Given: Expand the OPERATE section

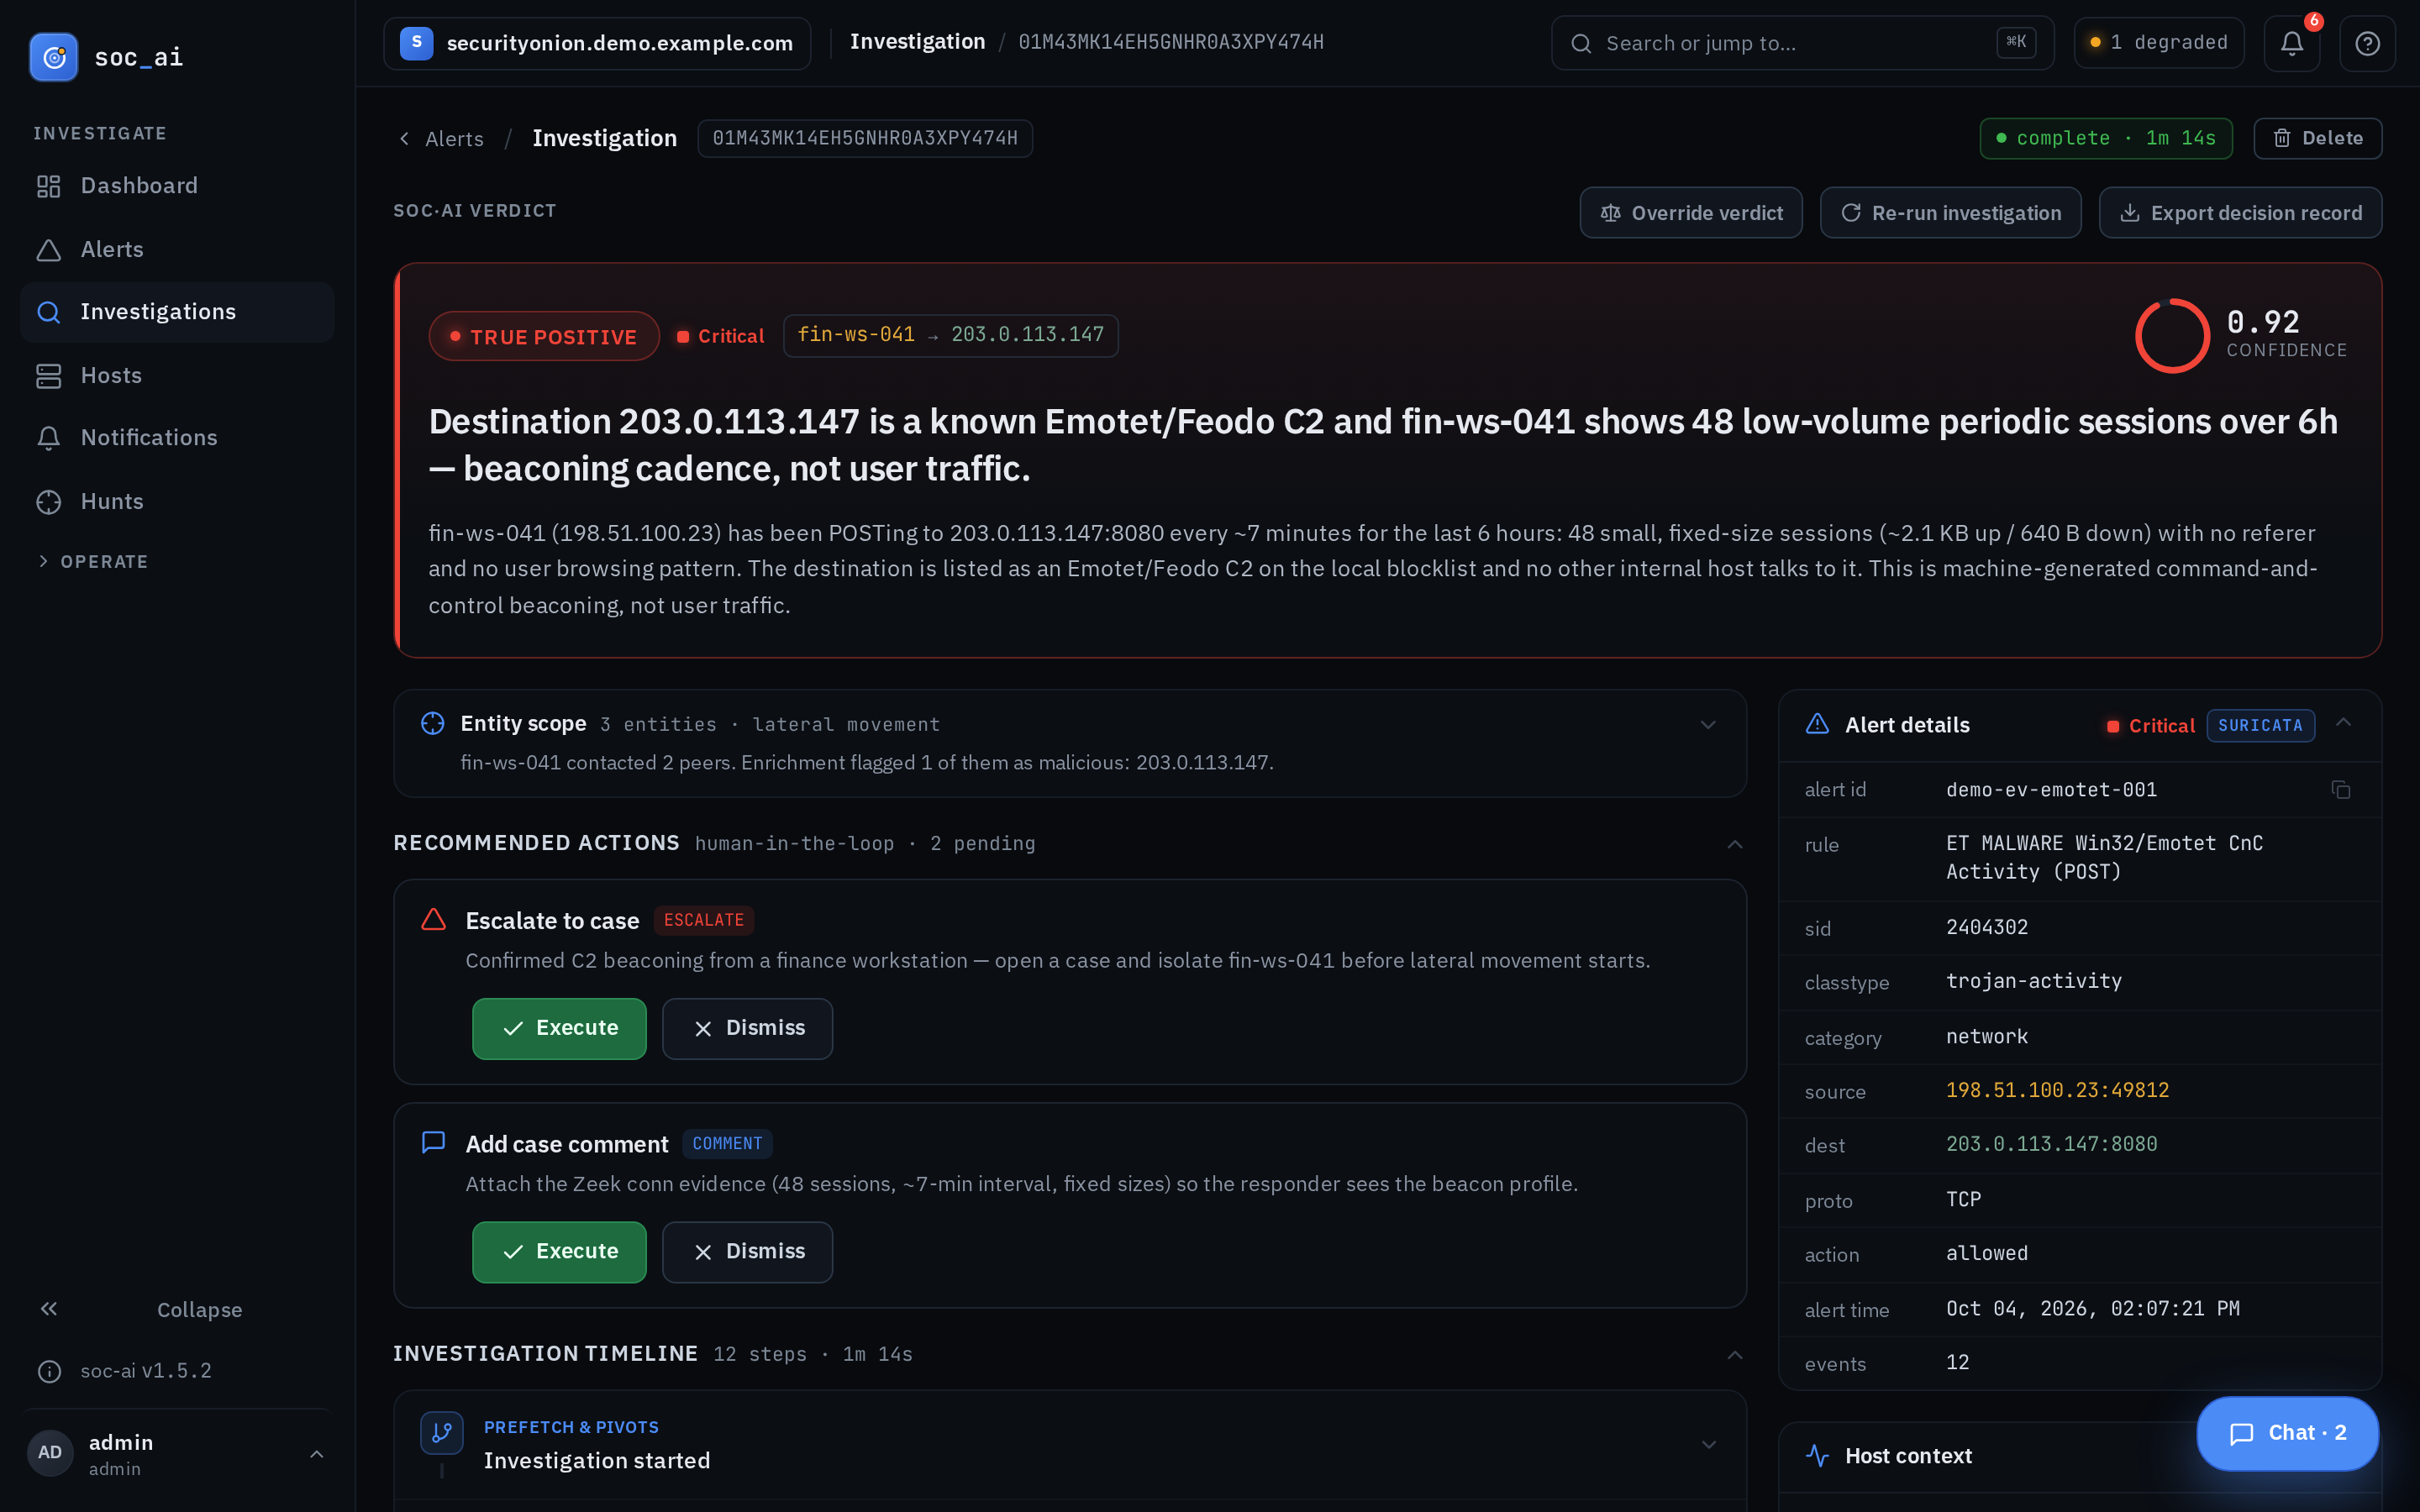Looking at the screenshot, I should pos(92,562).
